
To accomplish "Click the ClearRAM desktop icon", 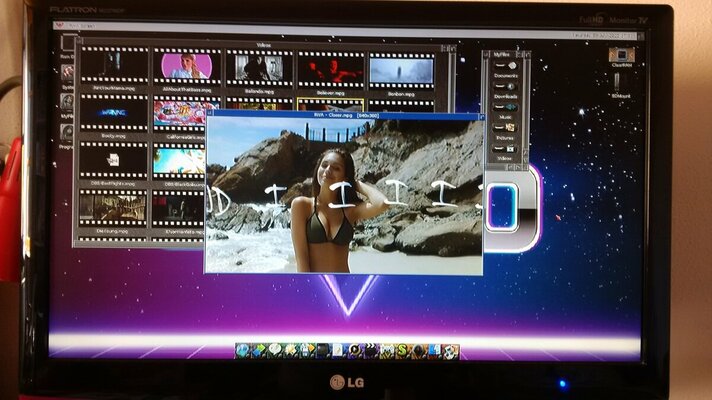I will 621,56.
